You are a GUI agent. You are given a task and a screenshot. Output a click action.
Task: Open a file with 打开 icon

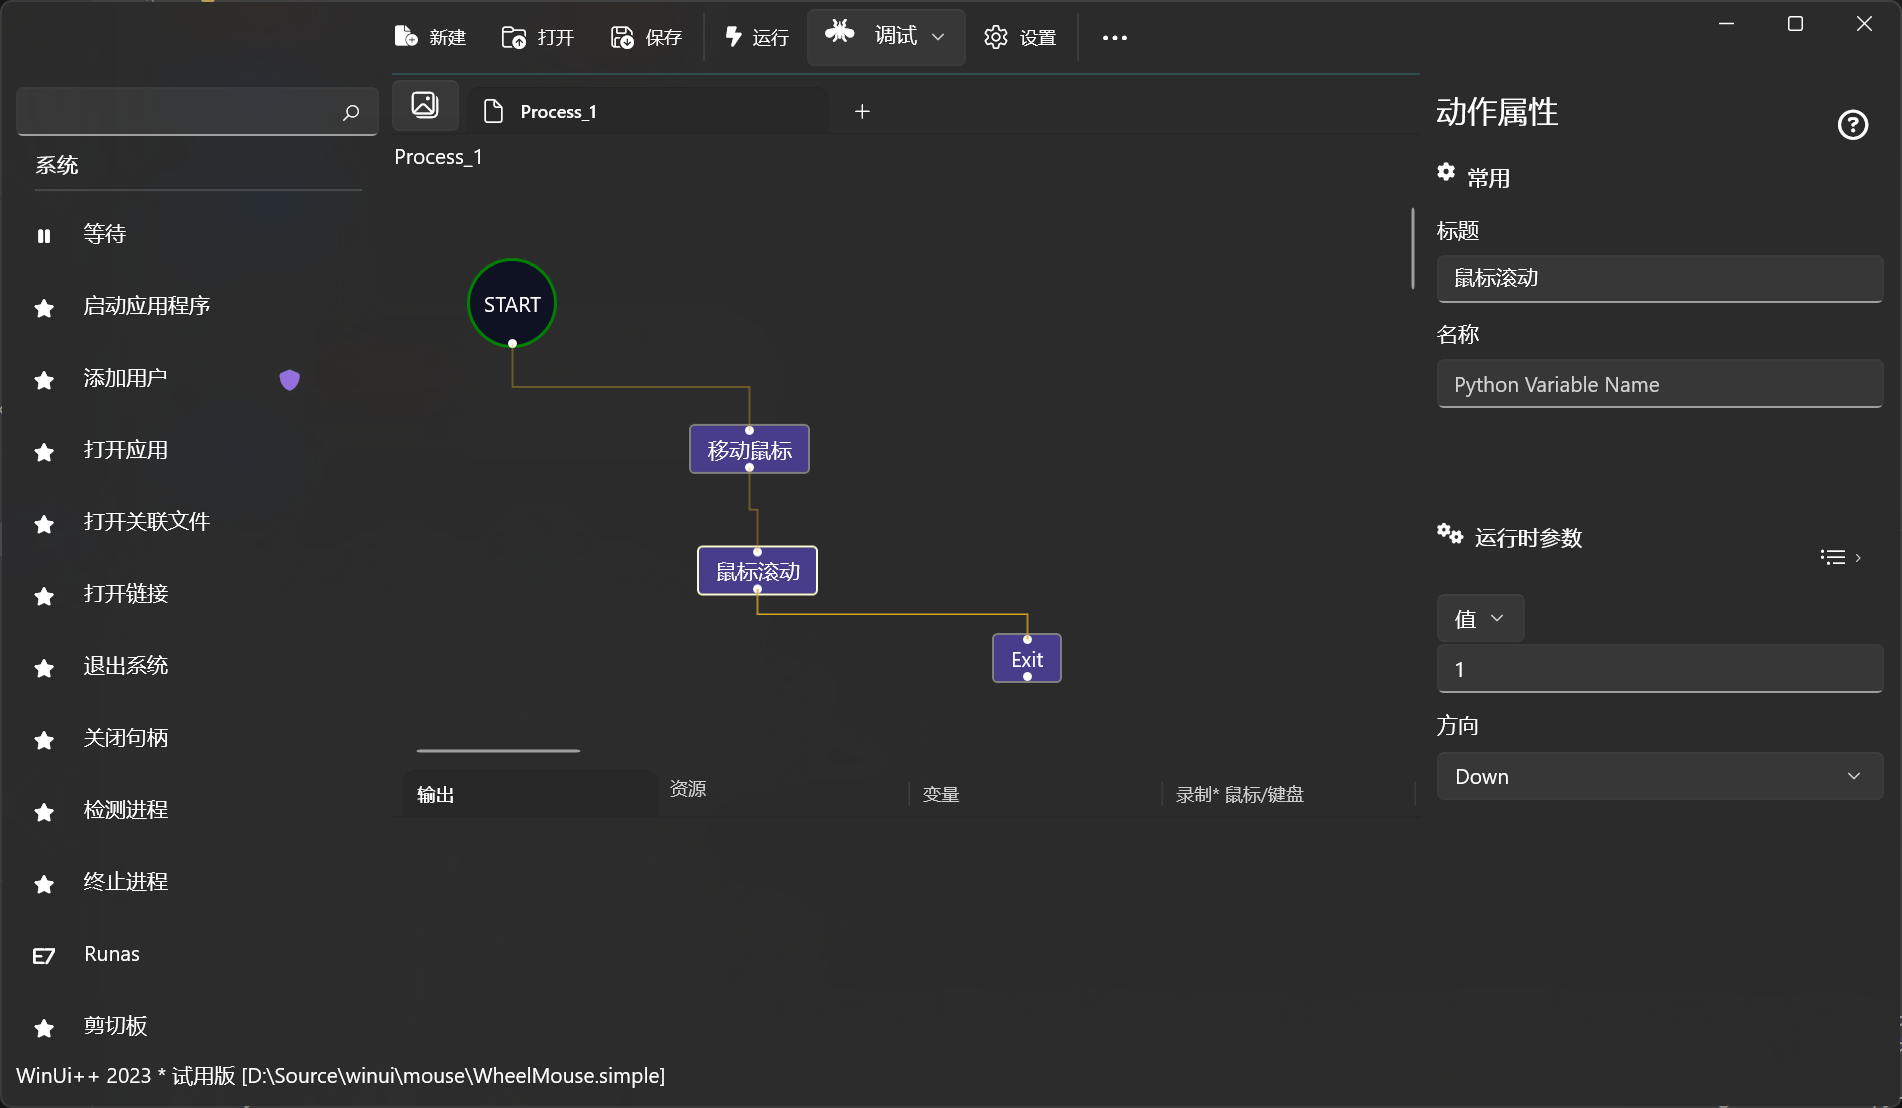[514, 37]
